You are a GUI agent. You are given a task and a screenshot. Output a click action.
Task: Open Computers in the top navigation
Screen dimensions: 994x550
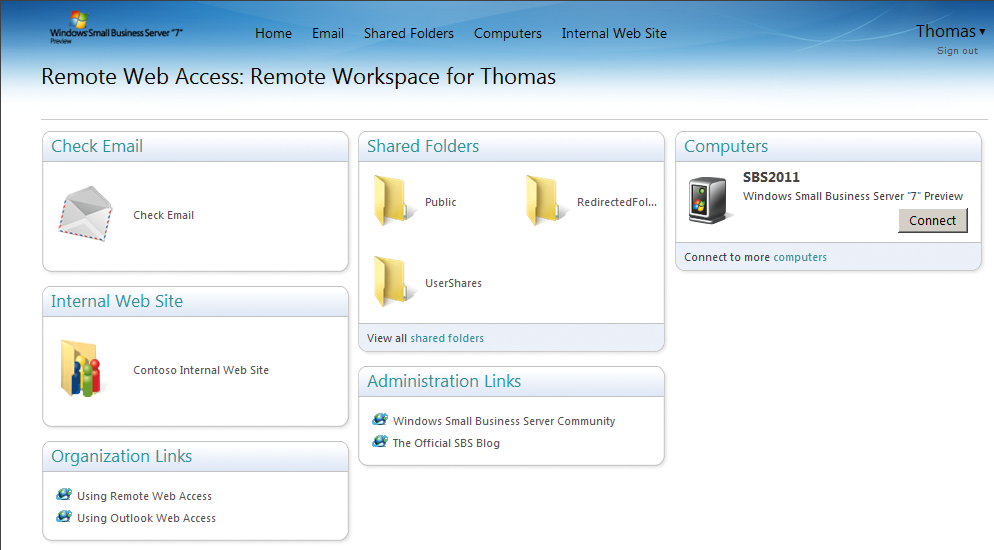coord(508,34)
